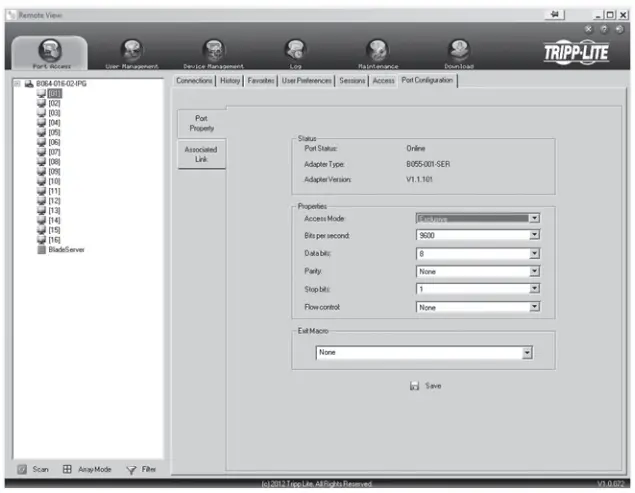Click the port [12] monitor icon
This screenshot has height=493, width=635.
click(41, 201)
